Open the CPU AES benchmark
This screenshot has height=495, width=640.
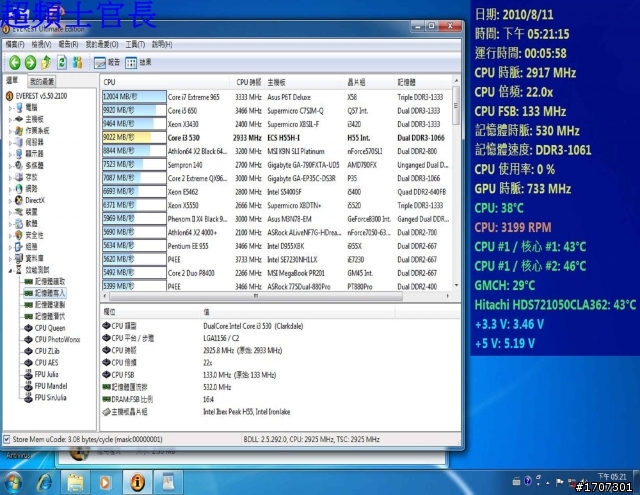(41, 363)
